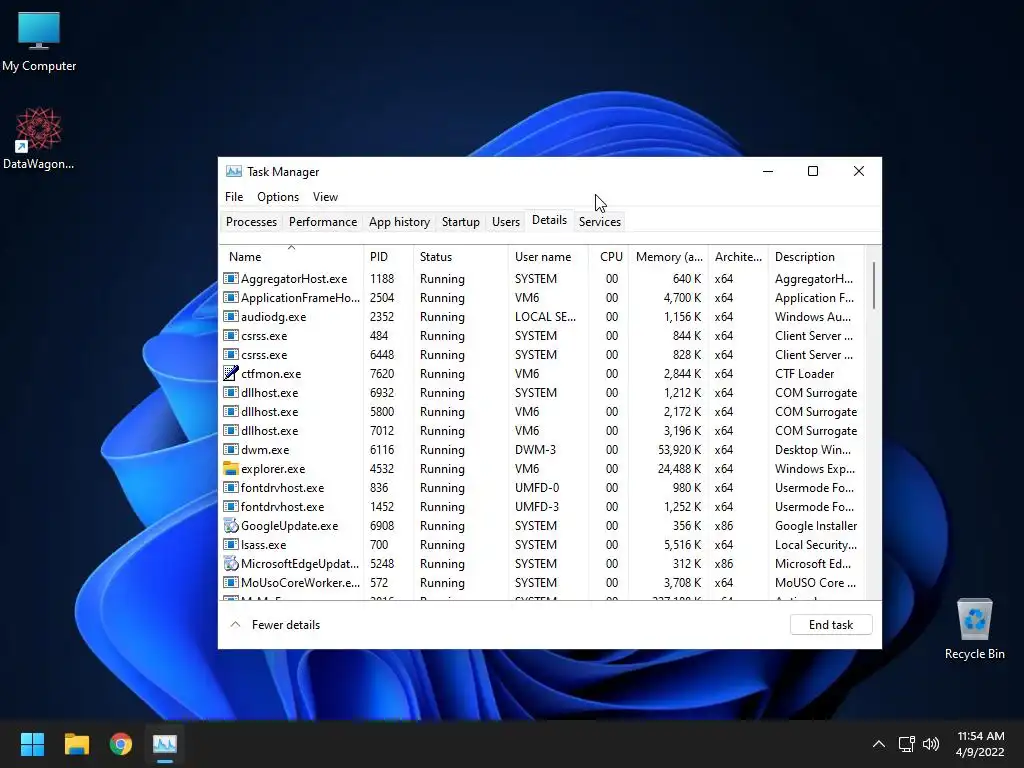The width and height of the screenshot is (1024, 768).
Task: Open the View menu
Action: (x=325, y=197)
